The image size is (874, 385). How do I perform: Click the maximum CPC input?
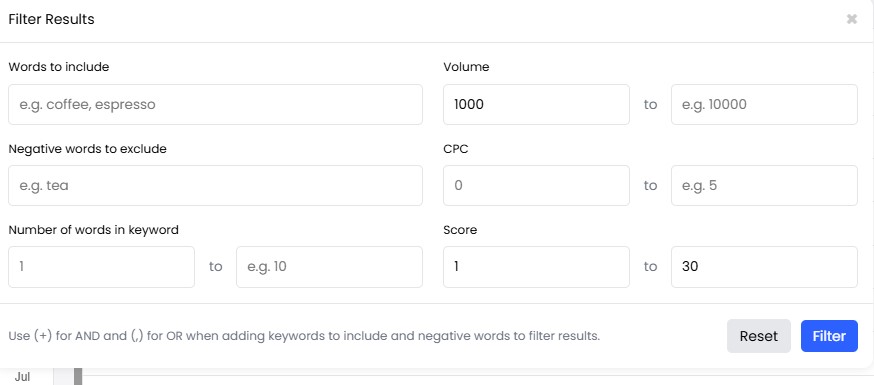[764, 185]
